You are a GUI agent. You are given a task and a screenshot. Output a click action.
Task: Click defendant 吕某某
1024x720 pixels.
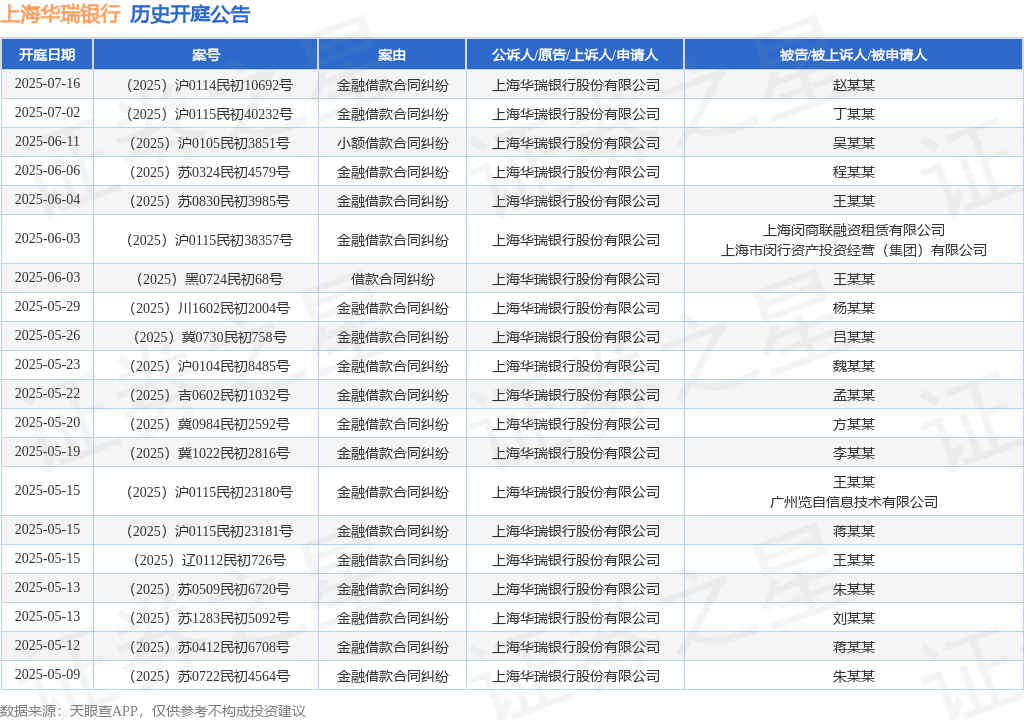(854, 337)
